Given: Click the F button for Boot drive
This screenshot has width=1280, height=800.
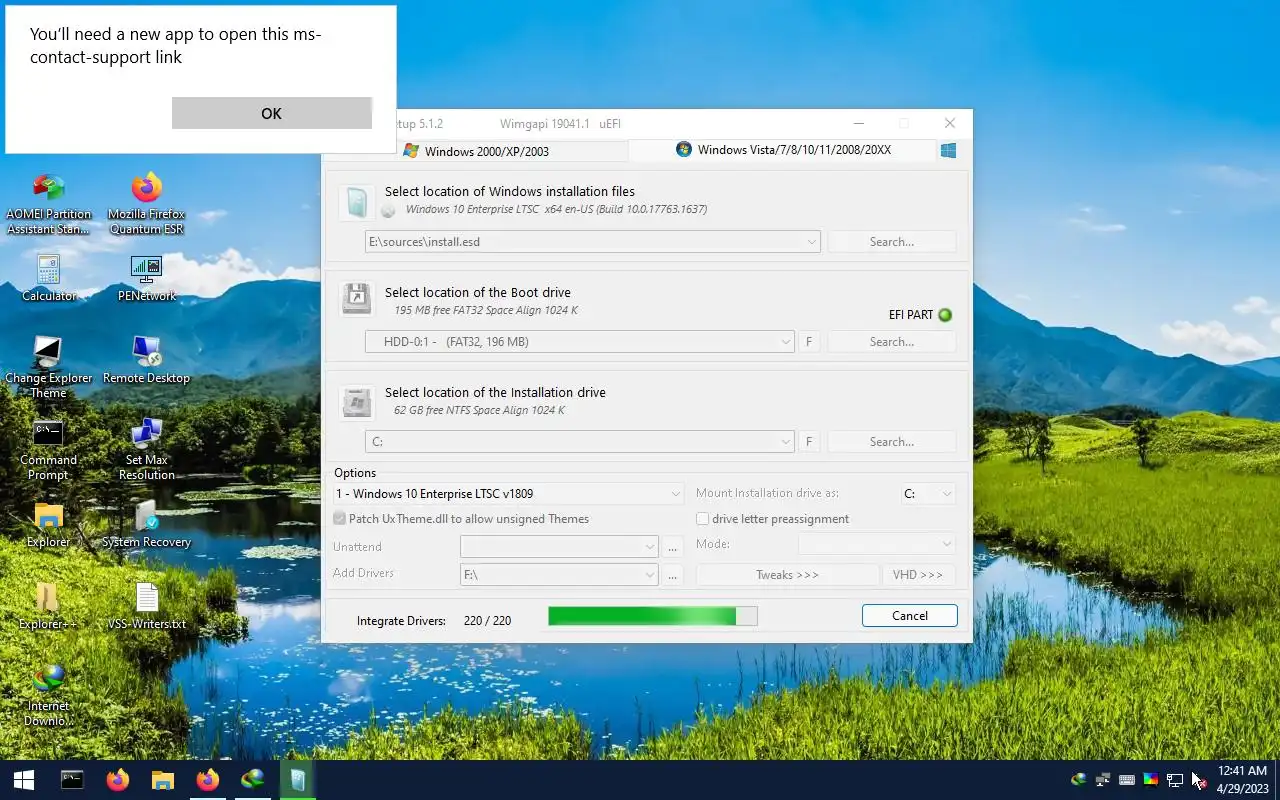Looking at the screenshot, I should coord(809,342).
